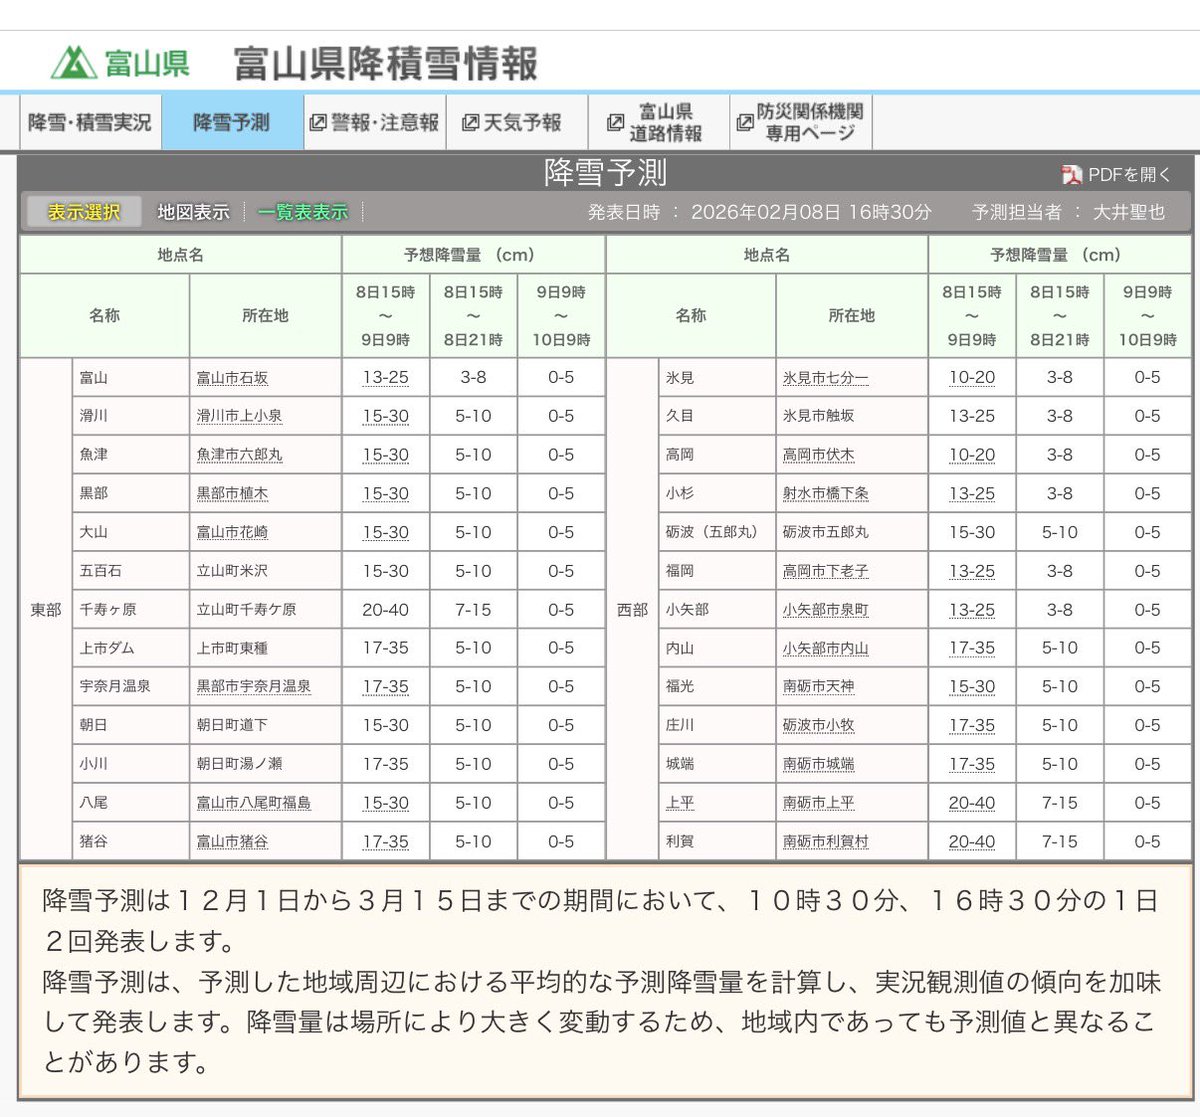This screenshot has height=1117, width=1200.
Task: Click the Toyama Prefecture mountain logo
Action: coord(75,60)
